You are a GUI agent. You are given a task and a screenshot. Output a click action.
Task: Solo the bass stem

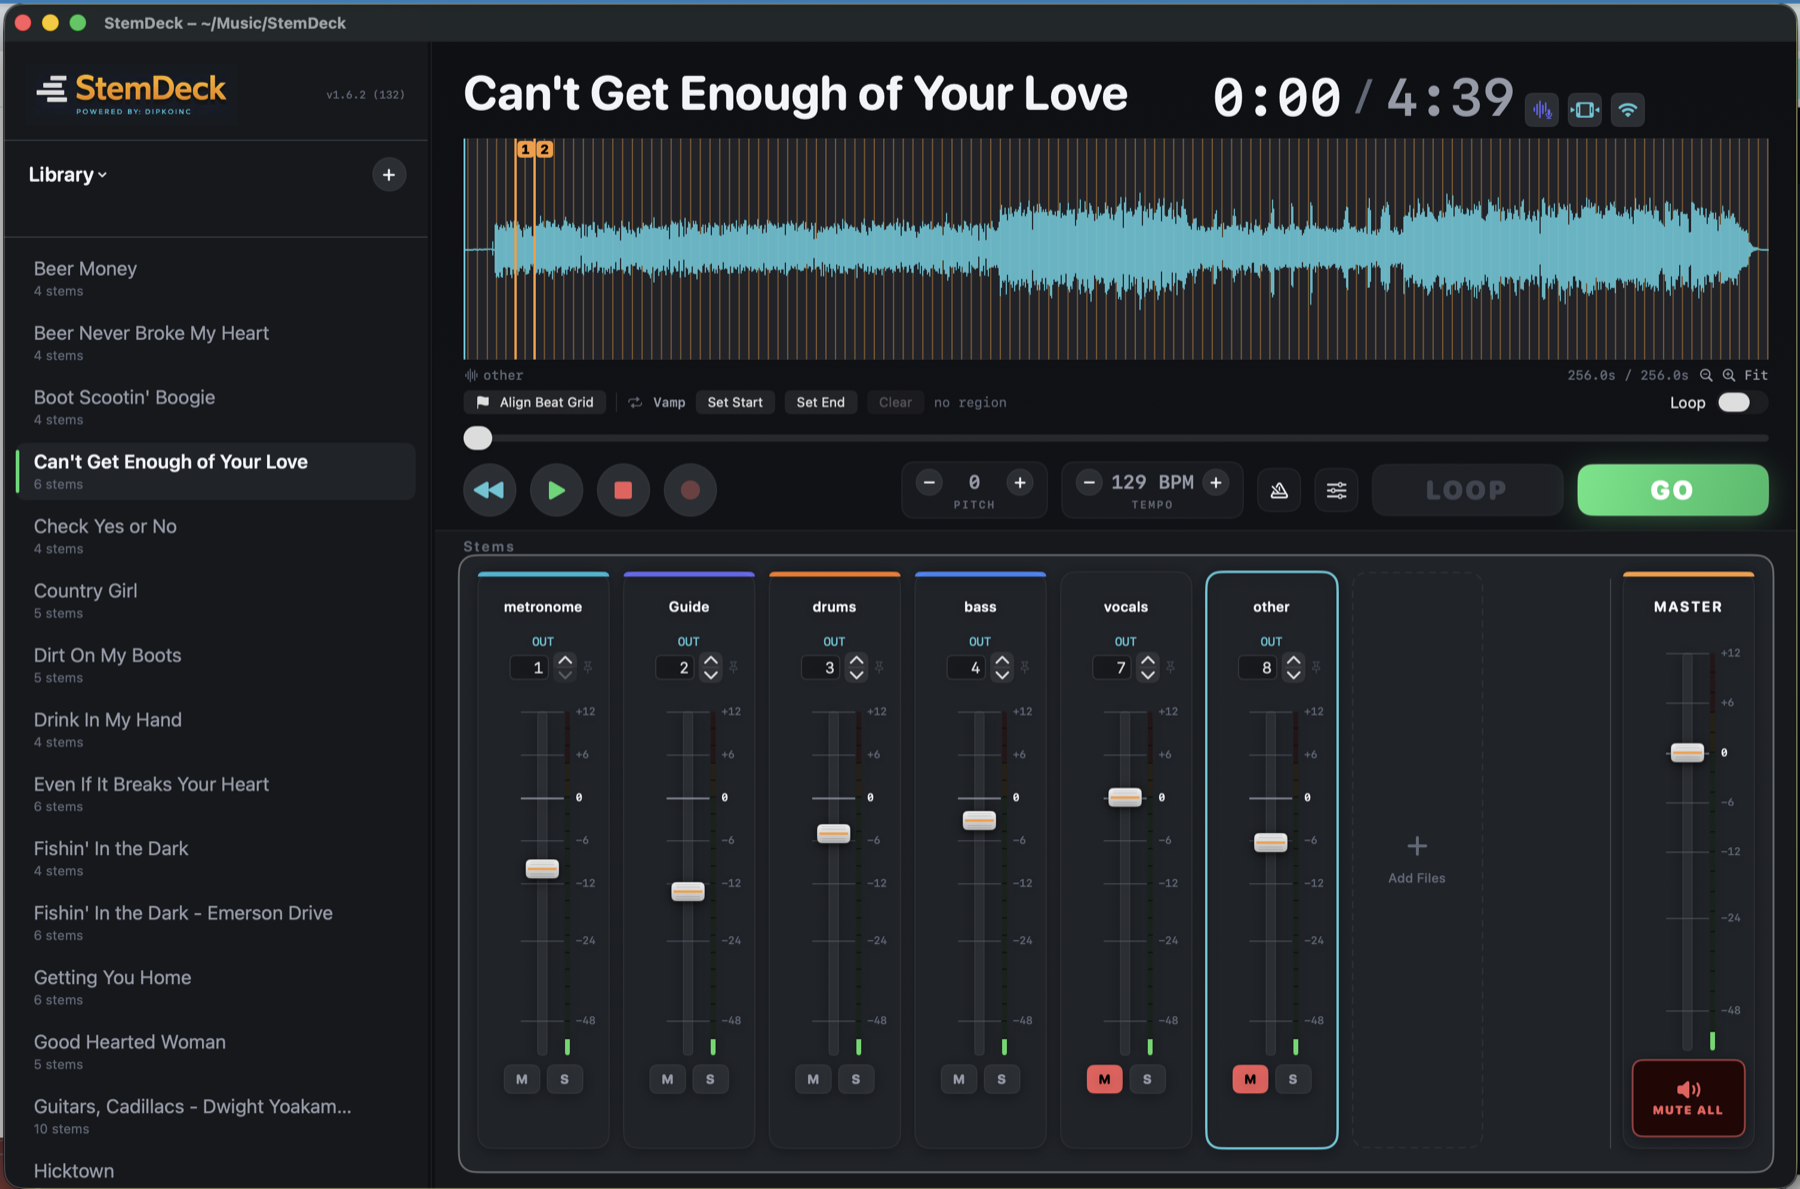coord(1001,1079)
